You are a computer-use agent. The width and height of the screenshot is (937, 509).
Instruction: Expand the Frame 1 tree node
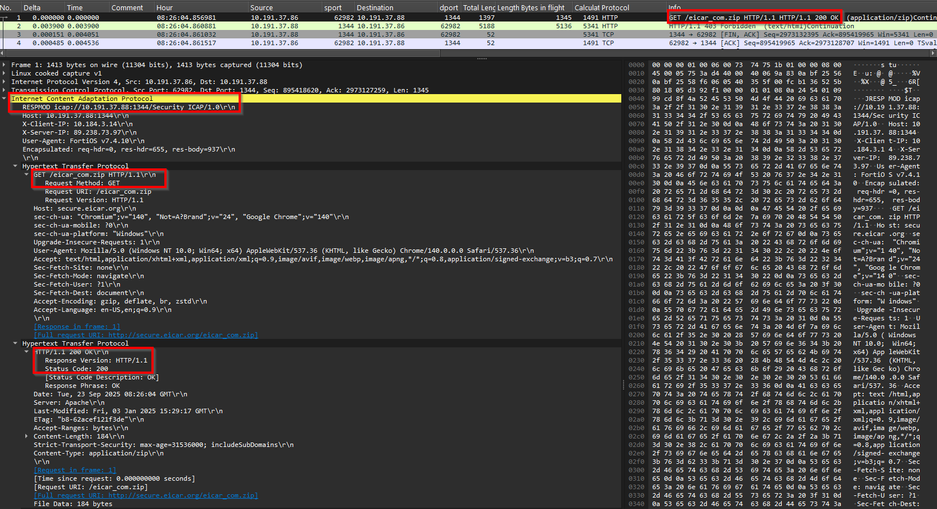tap(5, 63)
